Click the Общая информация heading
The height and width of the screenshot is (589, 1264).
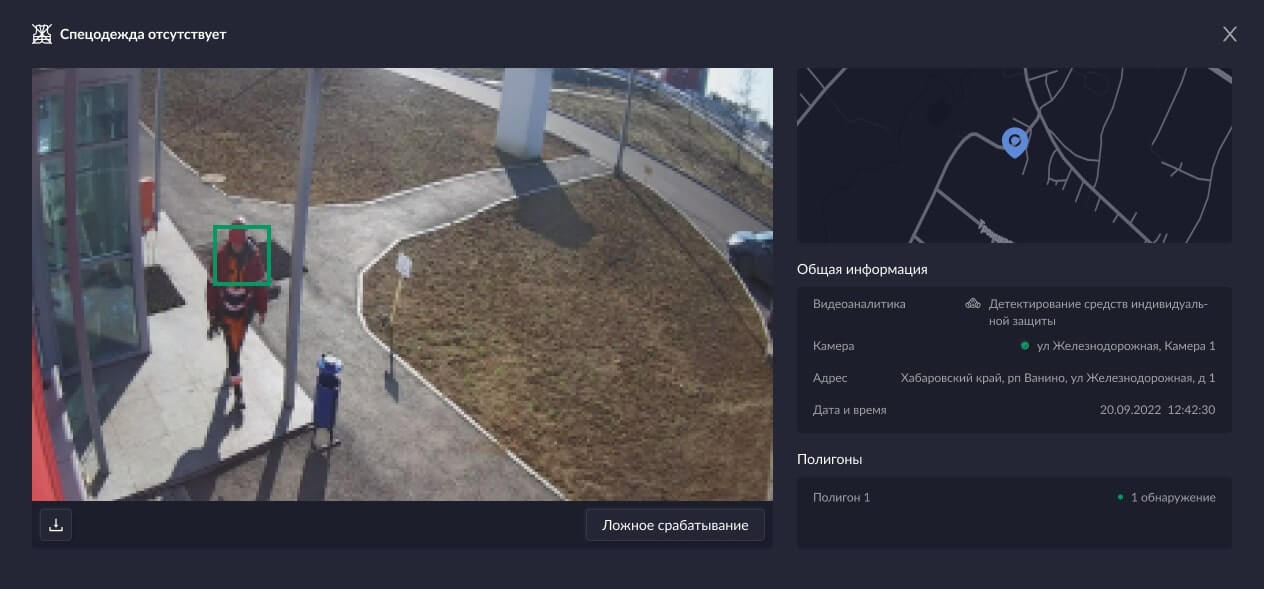click(862, 269)
